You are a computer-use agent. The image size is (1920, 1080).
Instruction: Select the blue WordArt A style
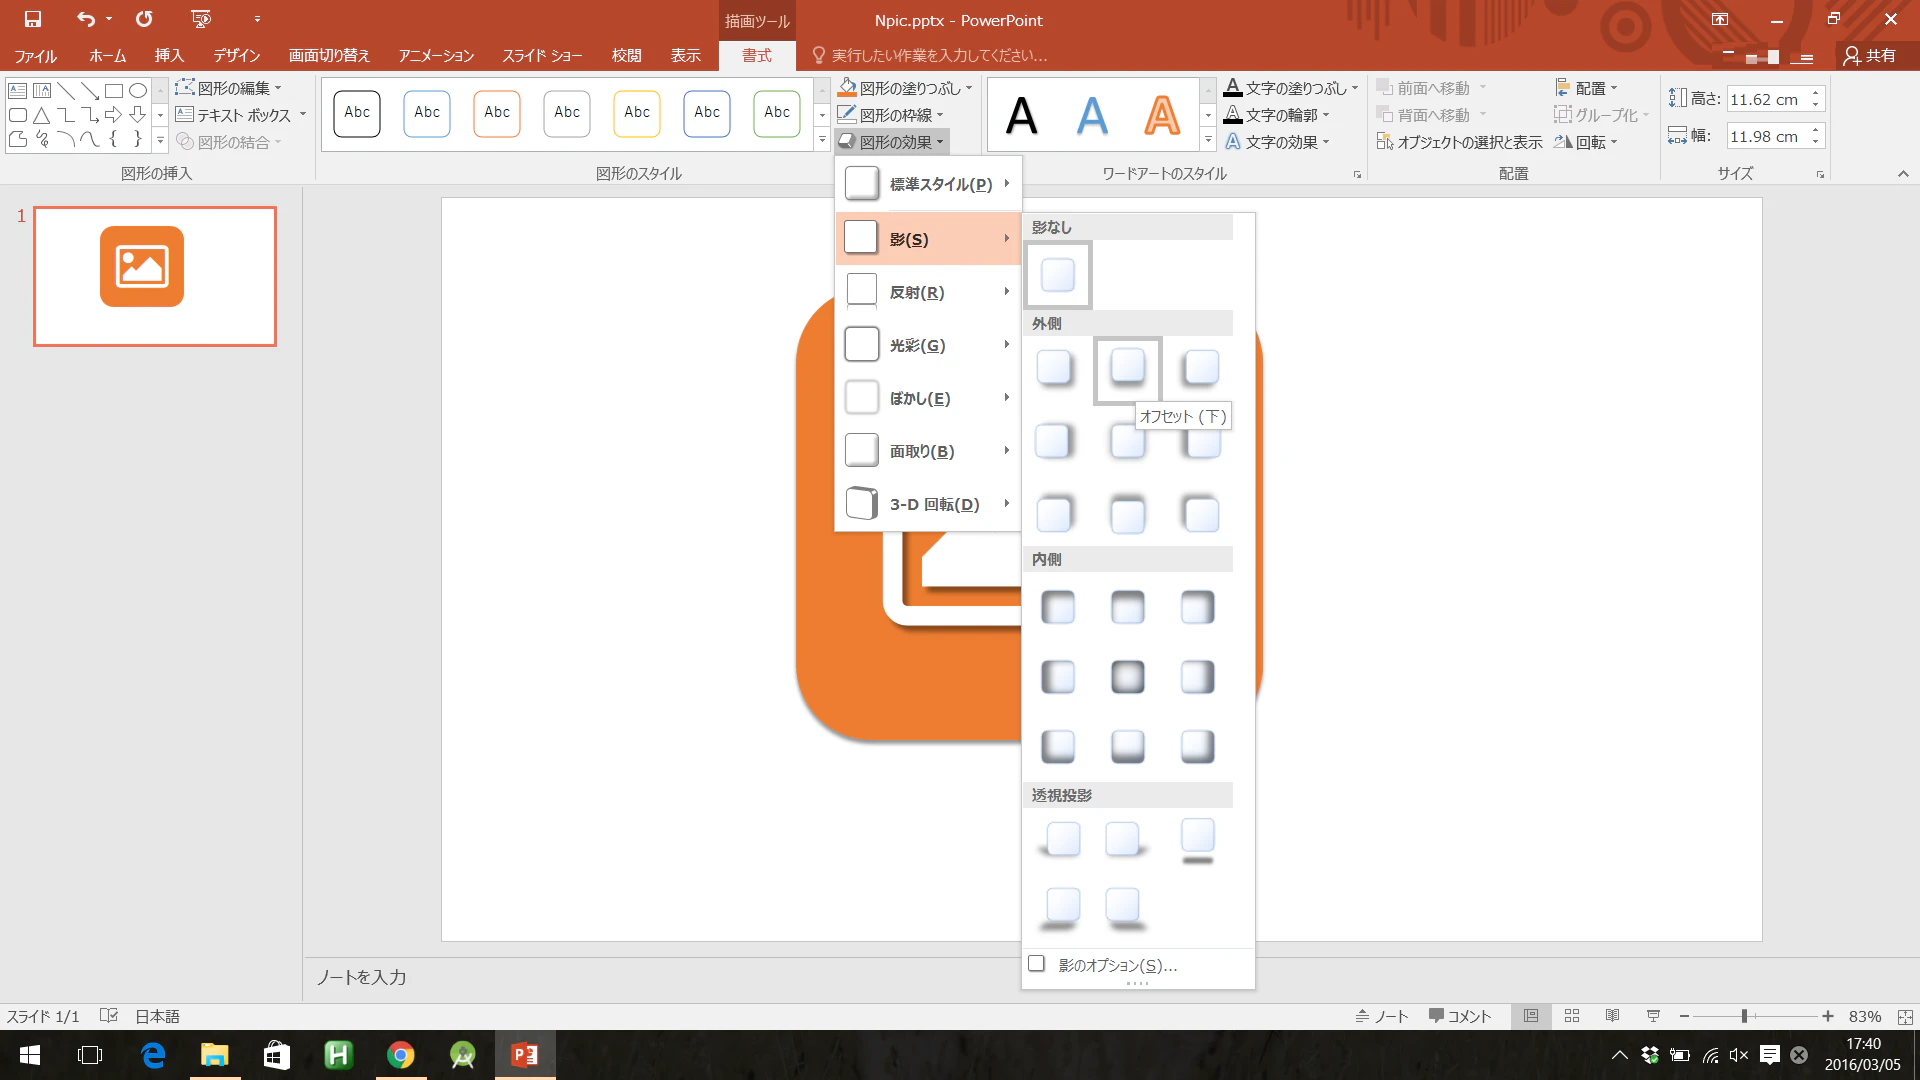pyautogui.click(x=1092, y=116)
